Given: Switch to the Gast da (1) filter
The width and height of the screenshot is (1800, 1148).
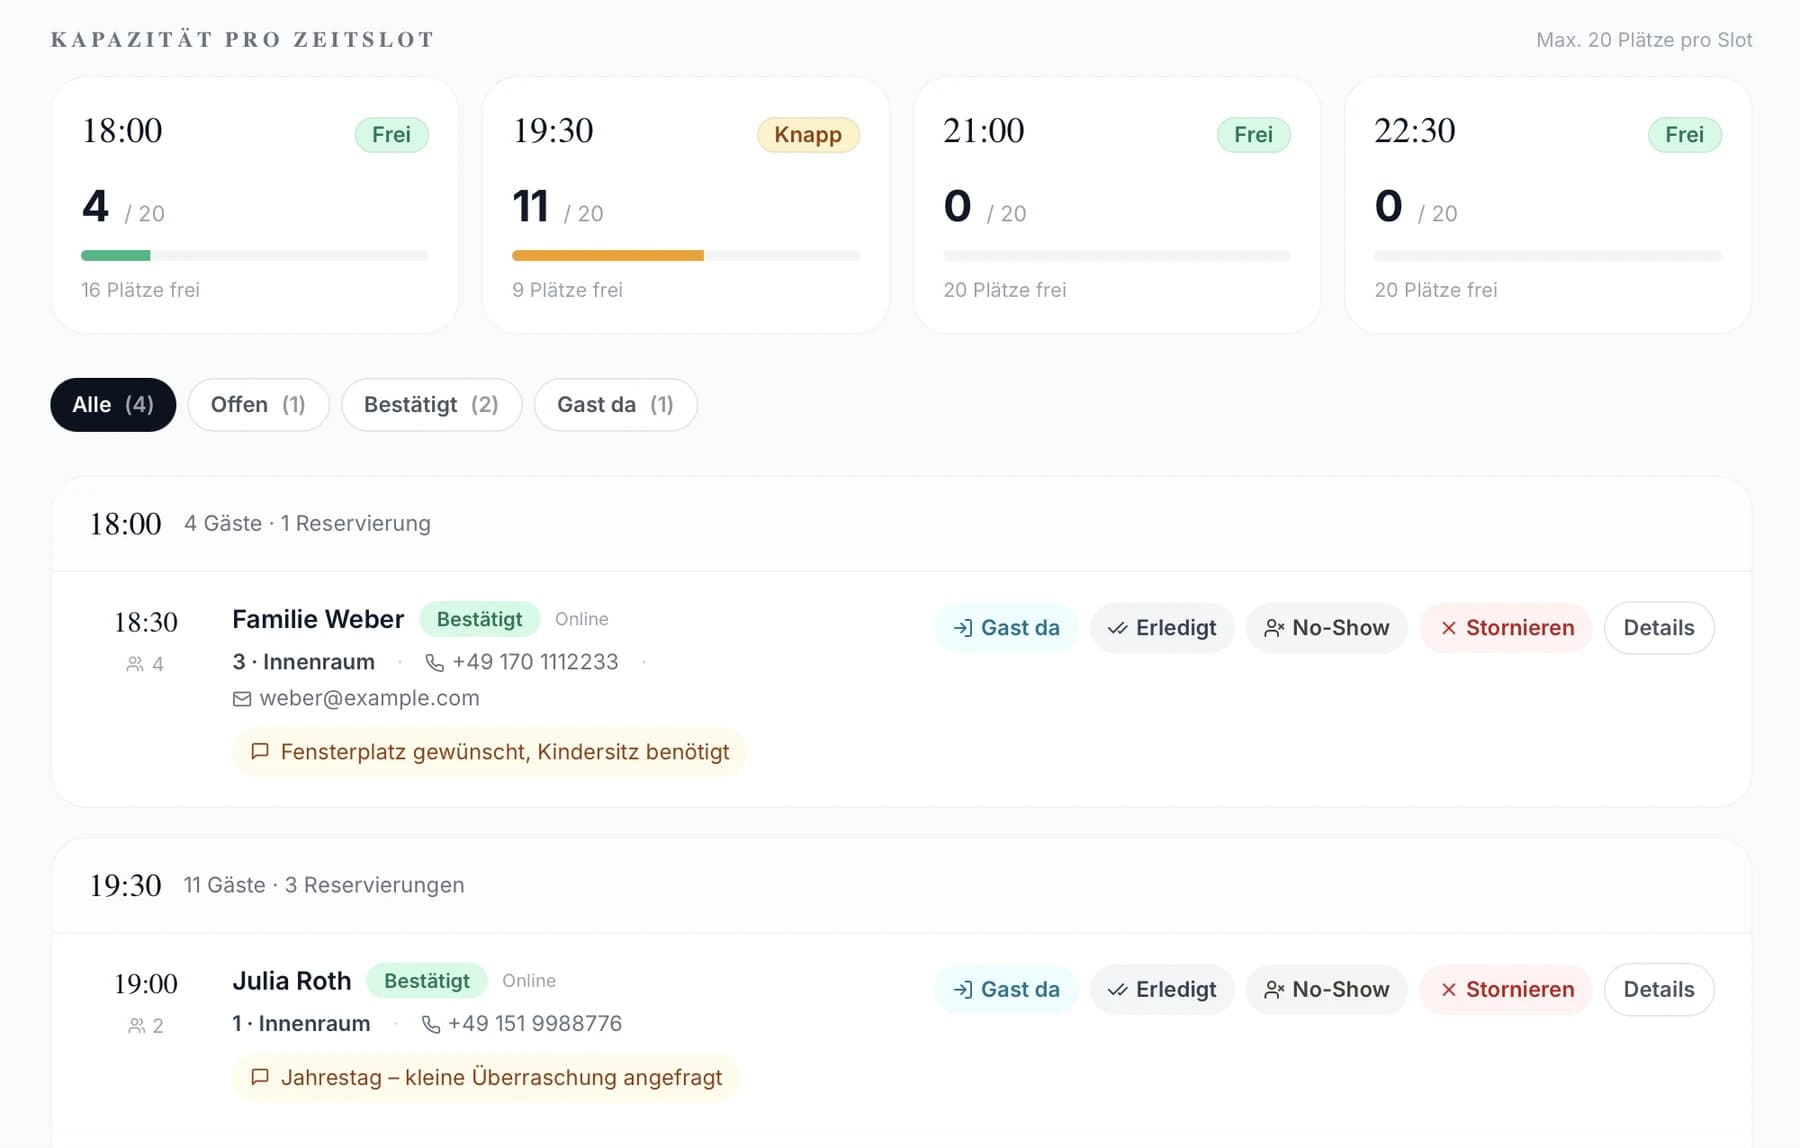Looking at the screenshot, I should pos(615,405).
